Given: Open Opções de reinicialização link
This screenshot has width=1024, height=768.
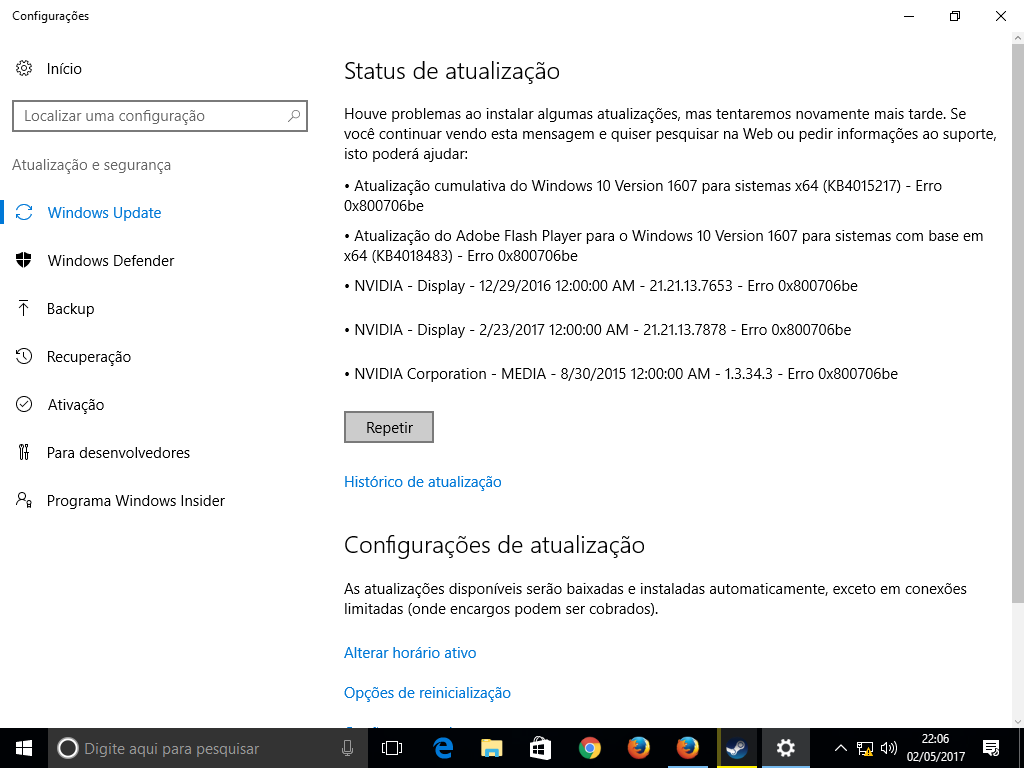Looking at the screenshot, I should 427,693.
